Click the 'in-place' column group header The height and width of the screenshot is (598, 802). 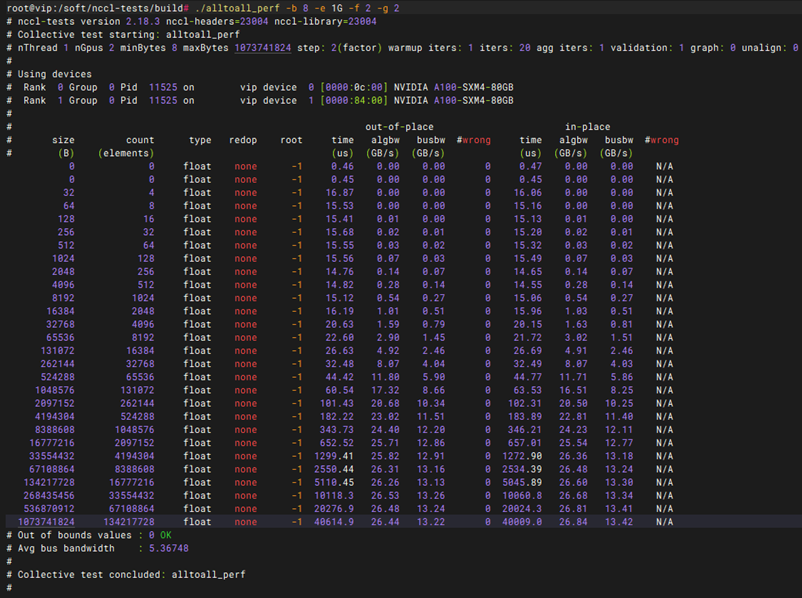pyautogui.click(x=587, y=127)
